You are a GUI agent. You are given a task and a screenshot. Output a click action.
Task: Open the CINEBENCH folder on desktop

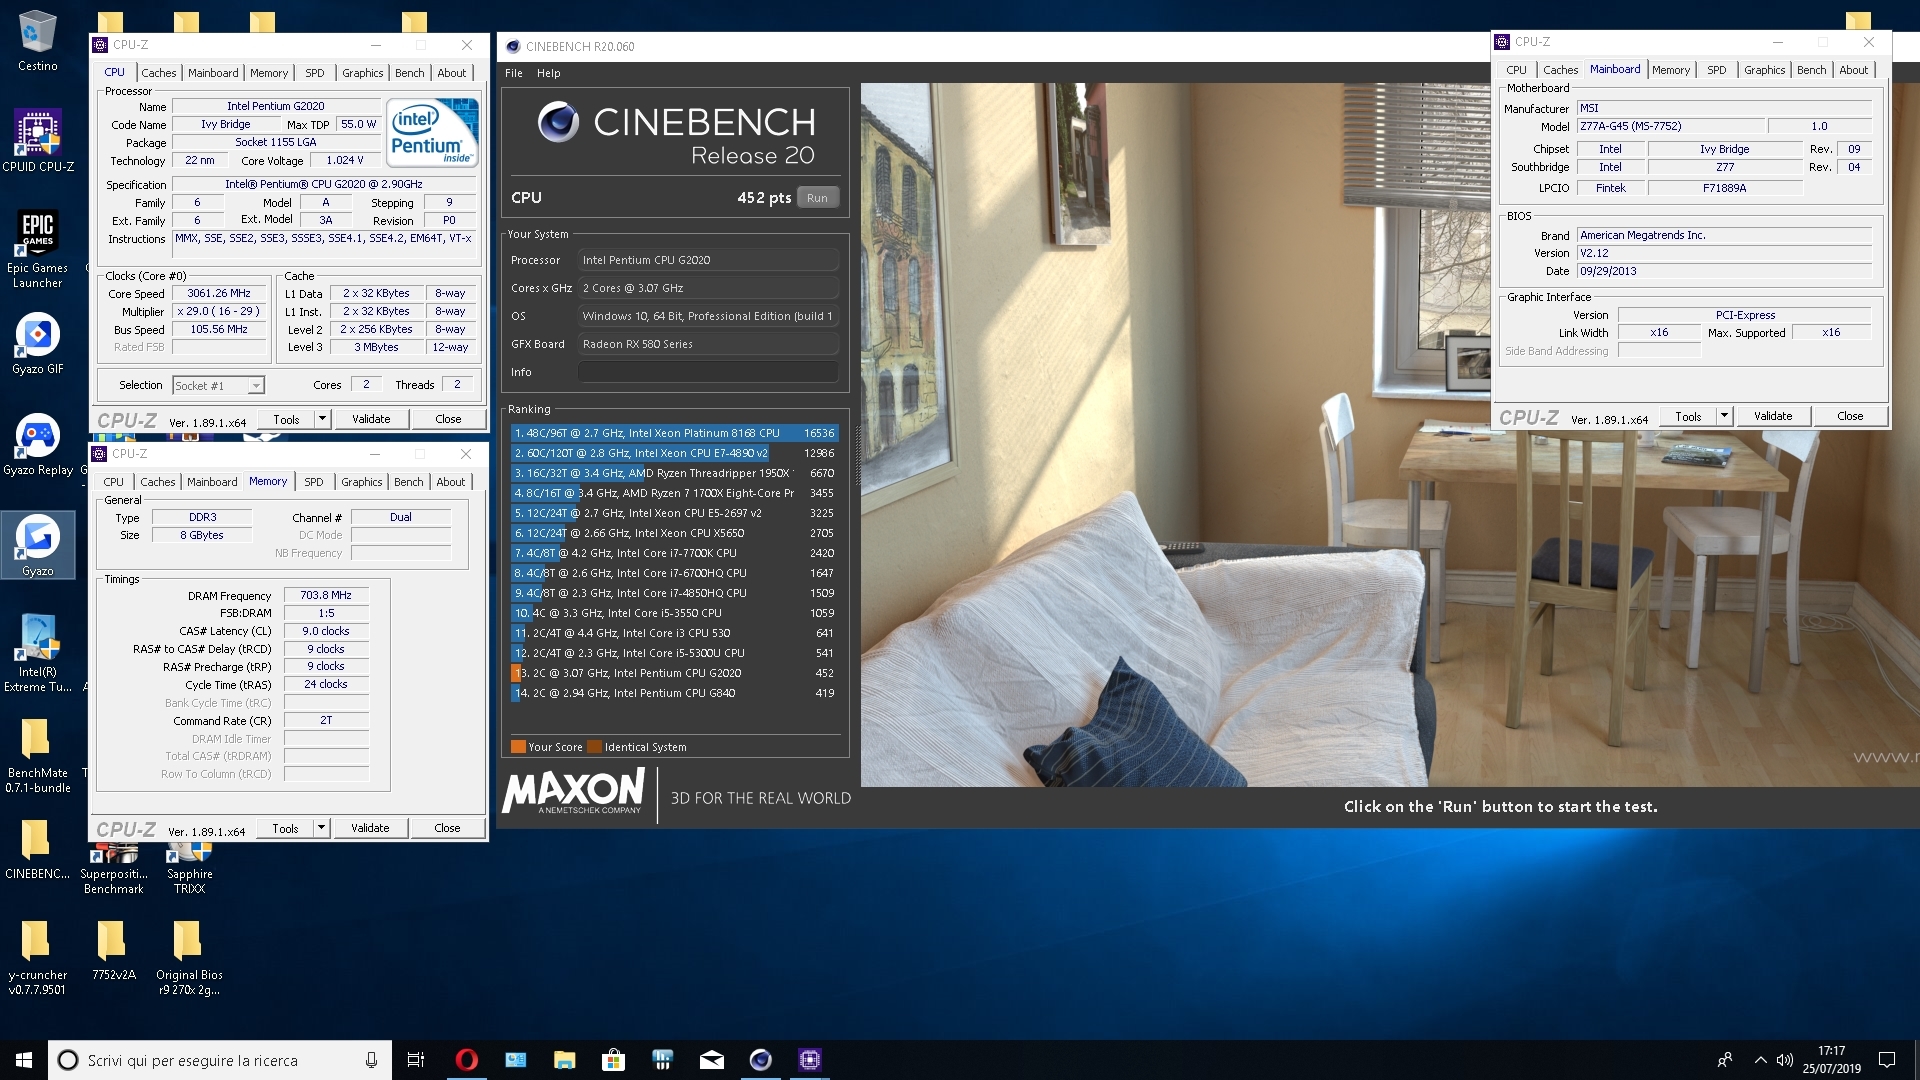pyautogui.click(x=37, y=850)
